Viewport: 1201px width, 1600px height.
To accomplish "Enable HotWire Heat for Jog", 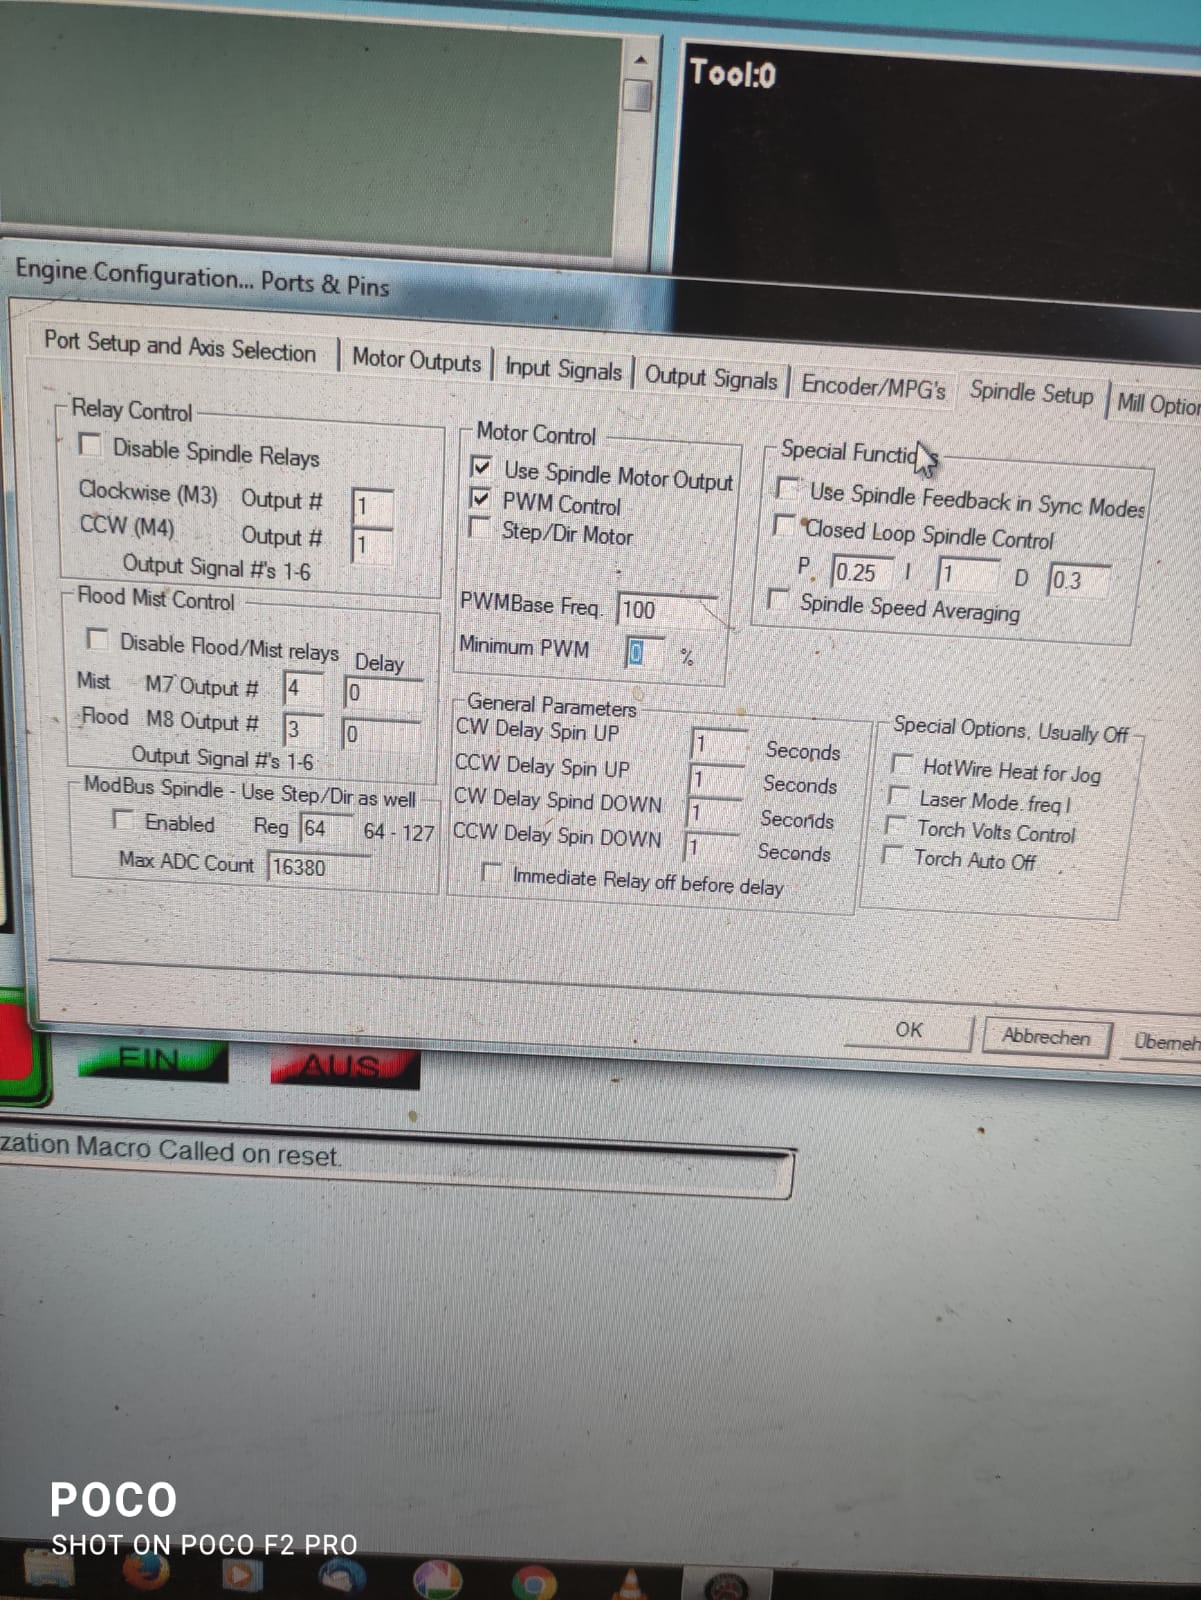I will pyautogui.click(x=901, y=765).
